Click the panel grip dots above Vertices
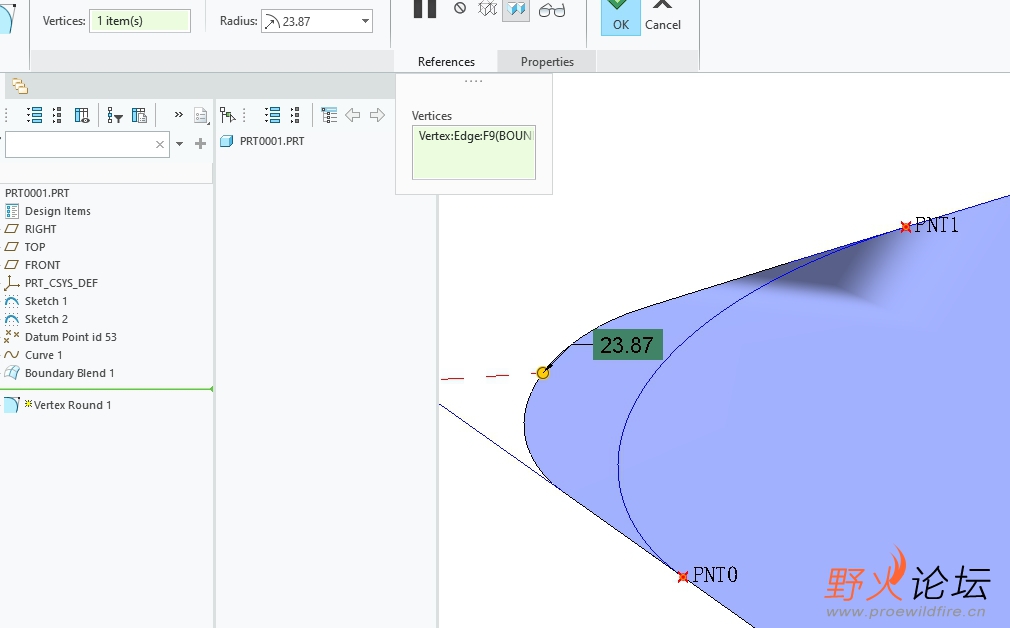Viewport: 1010px width, 628px height. 473,81
